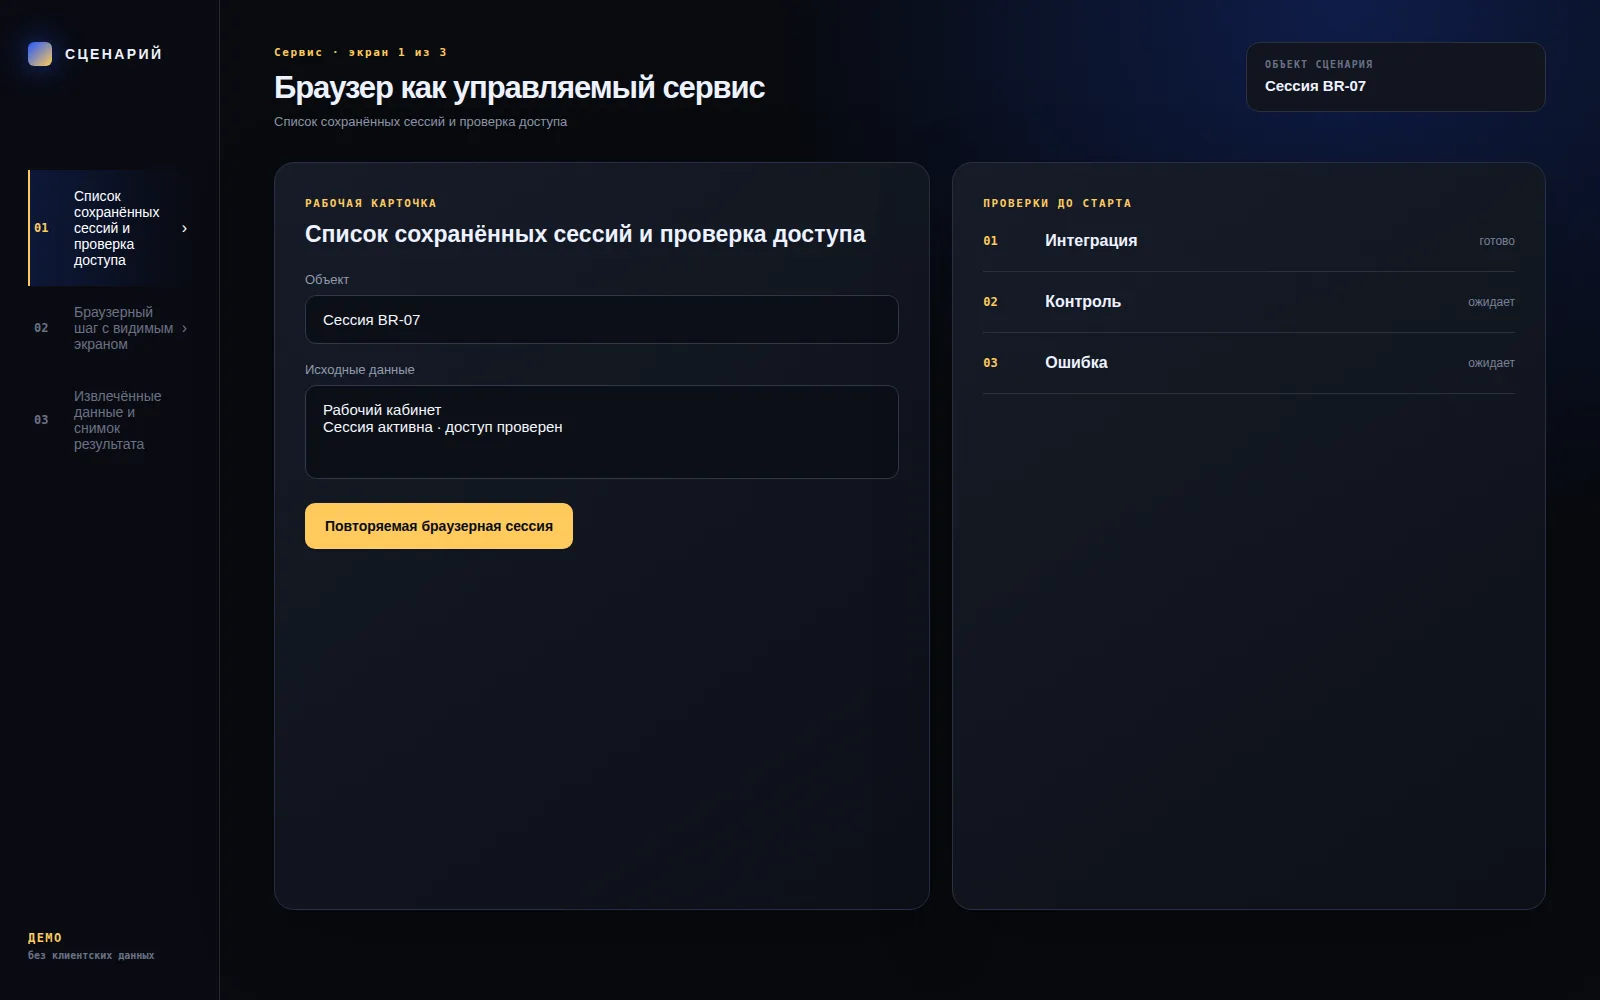This screenshot has height=1000, width=1600.
Task: Click the Сервис · экран 1 из 3 breadcrumb
Action: point(361,52)
